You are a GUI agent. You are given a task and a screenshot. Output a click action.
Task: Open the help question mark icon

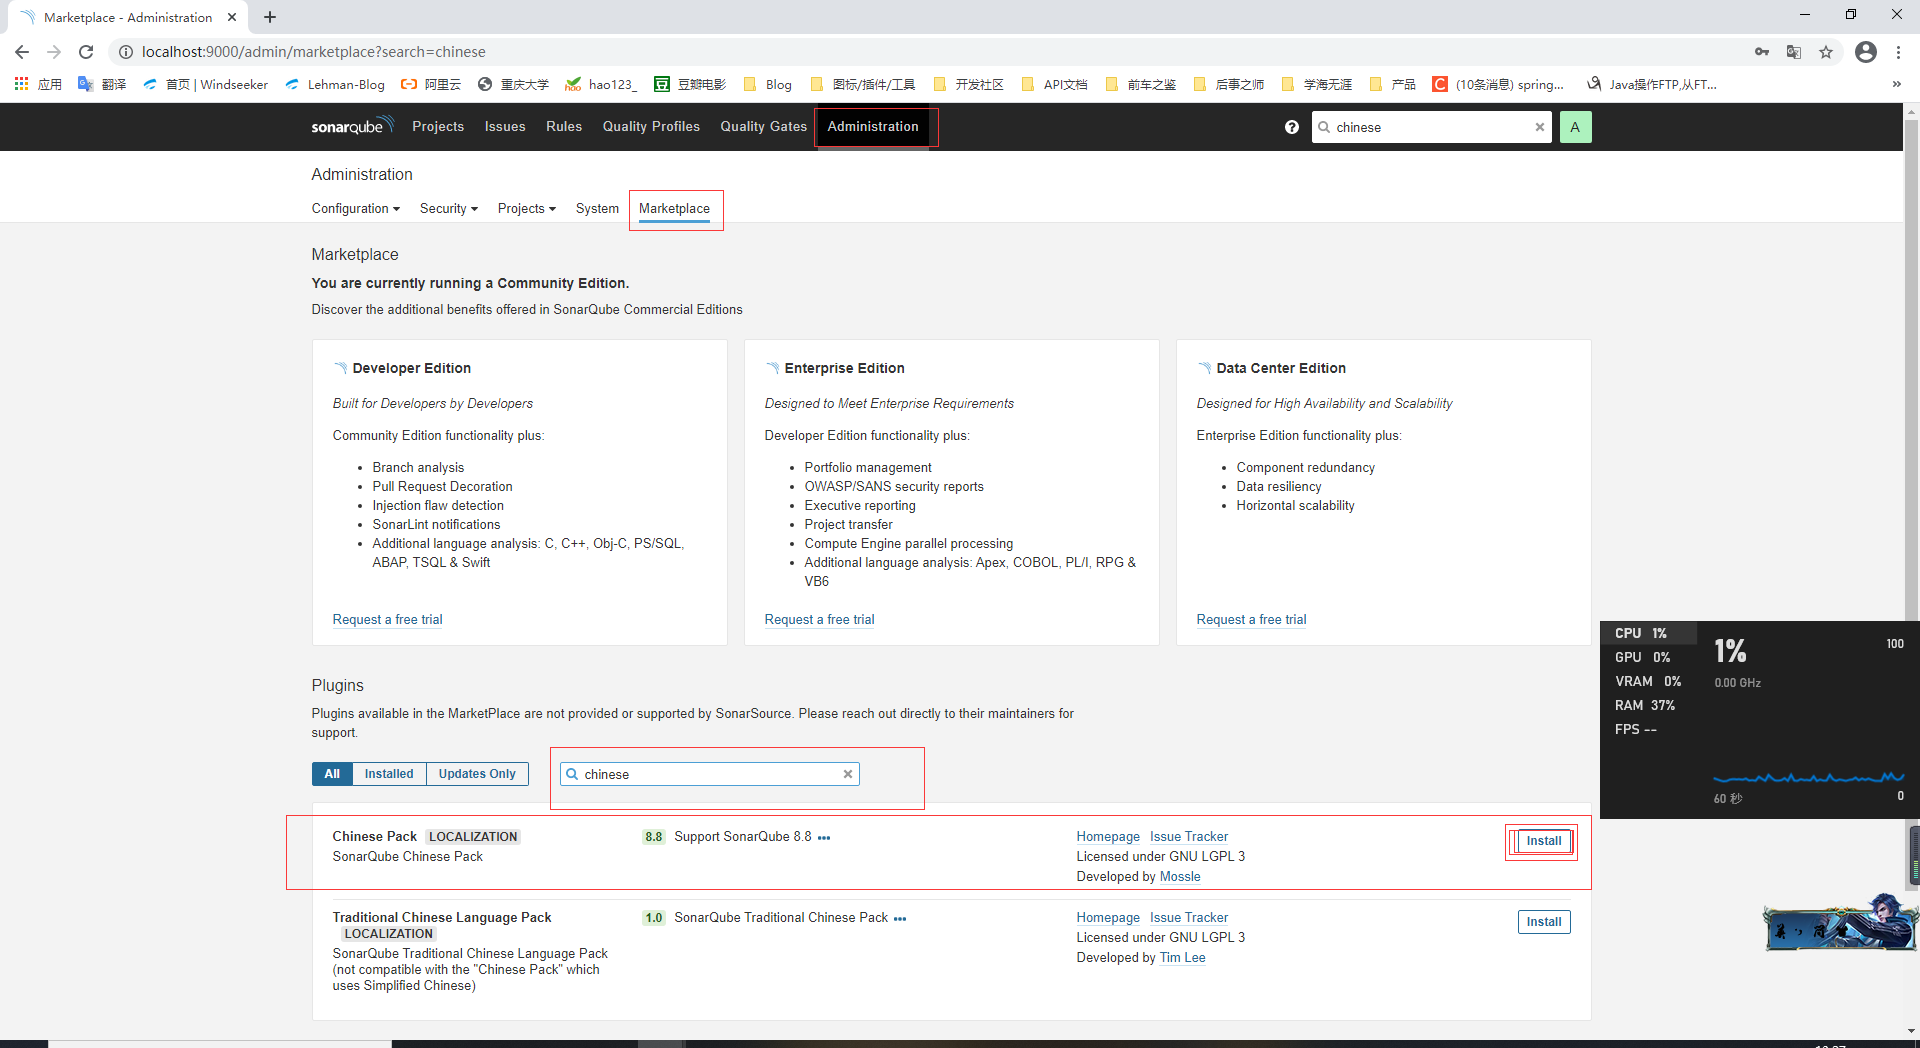coord(1291,127)
